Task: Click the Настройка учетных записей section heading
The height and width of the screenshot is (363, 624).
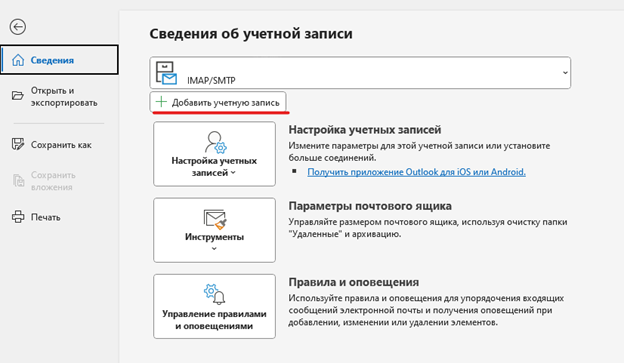Action: [x=365, y=130]
